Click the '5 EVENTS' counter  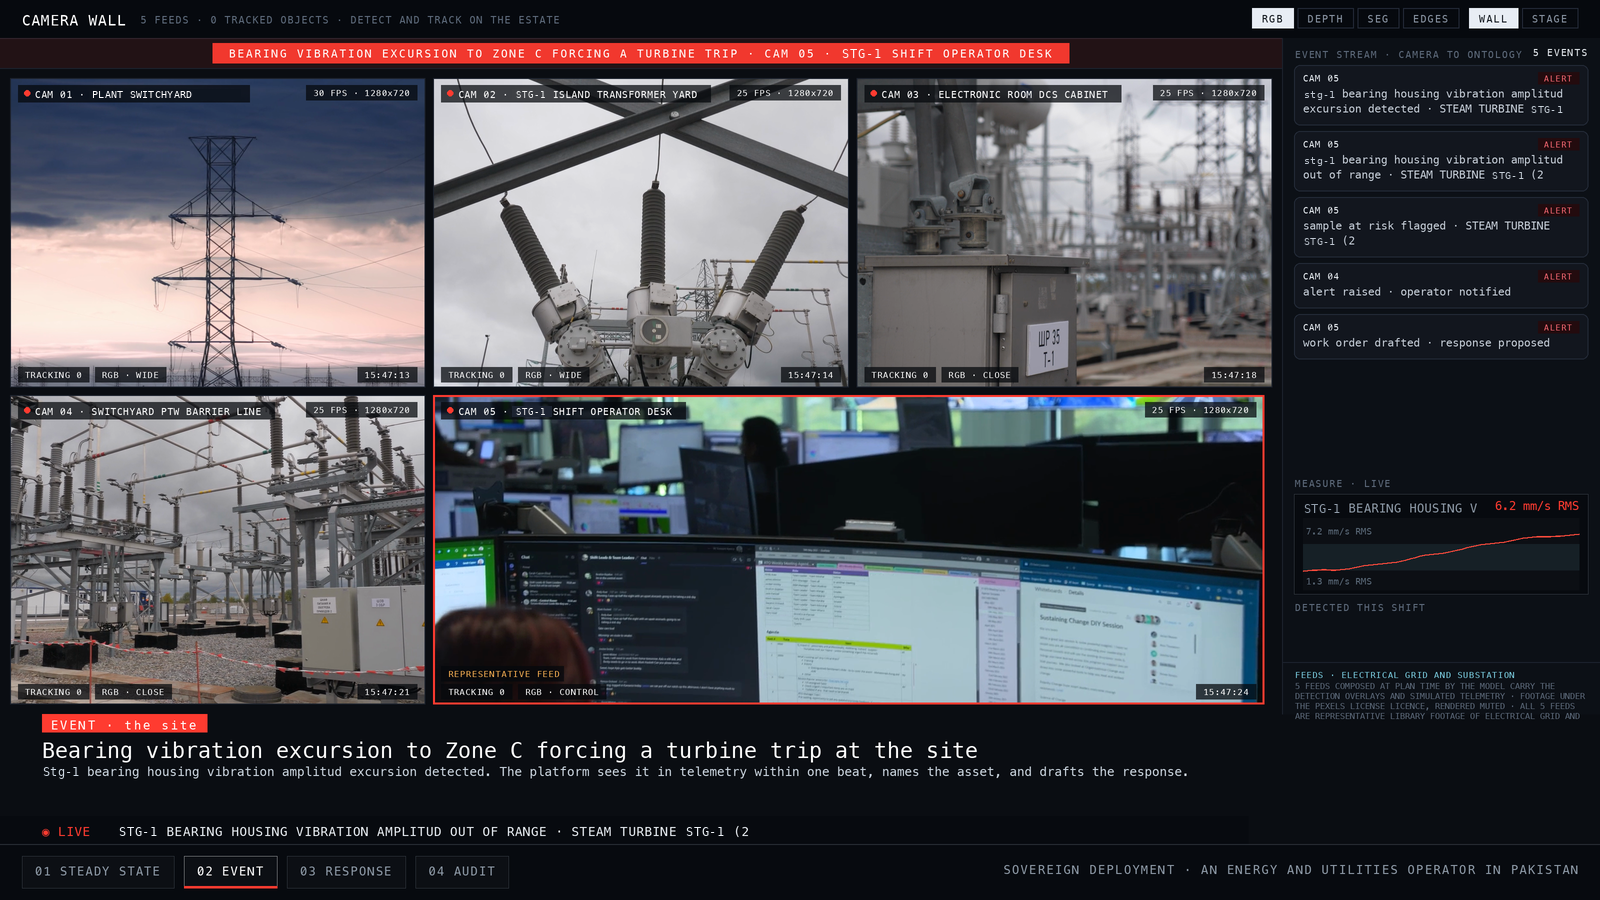click(x=1560, y=53)
